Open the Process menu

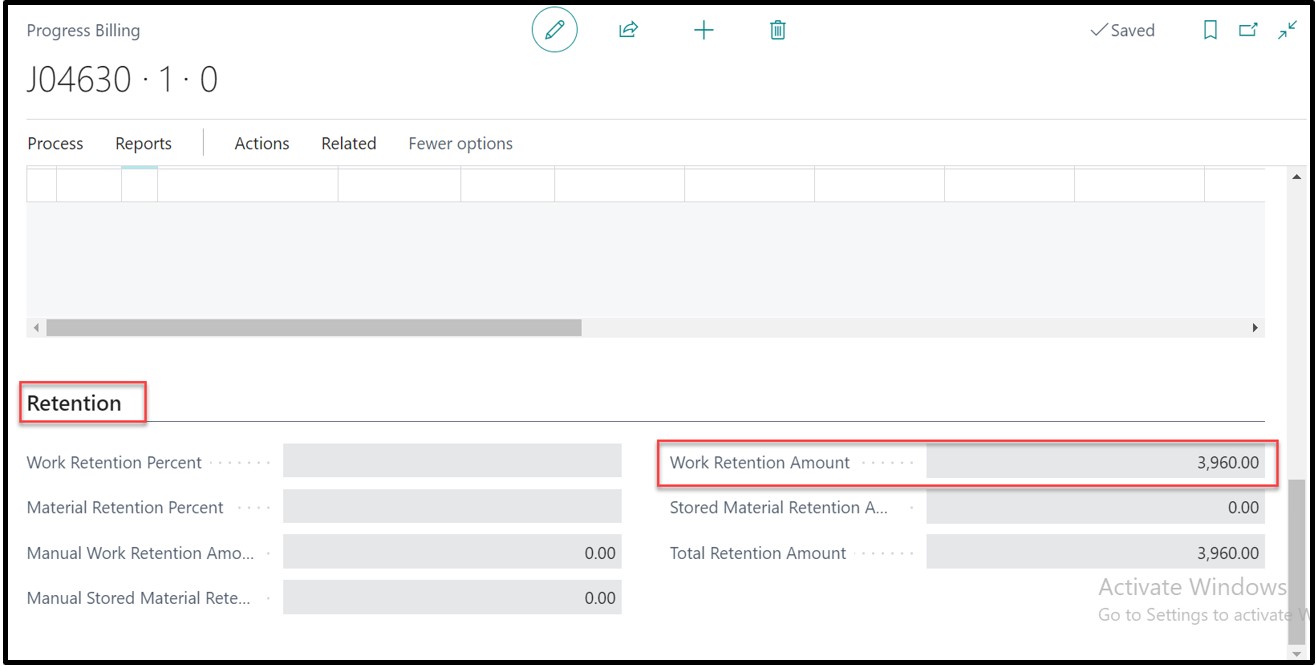(55, 143)
